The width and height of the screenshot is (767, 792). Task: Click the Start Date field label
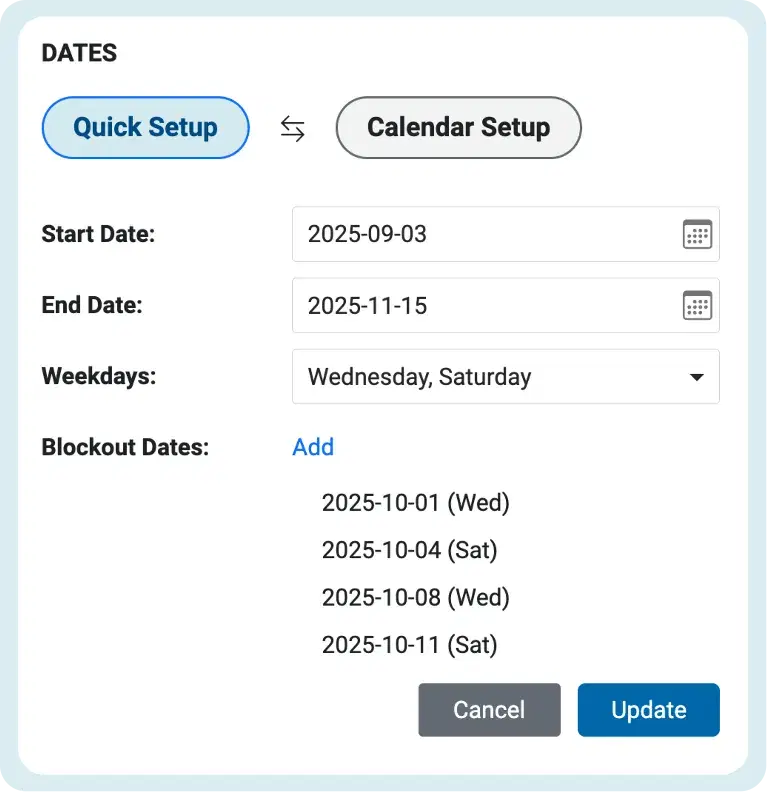pyautogui.click(x=98, y=234)
